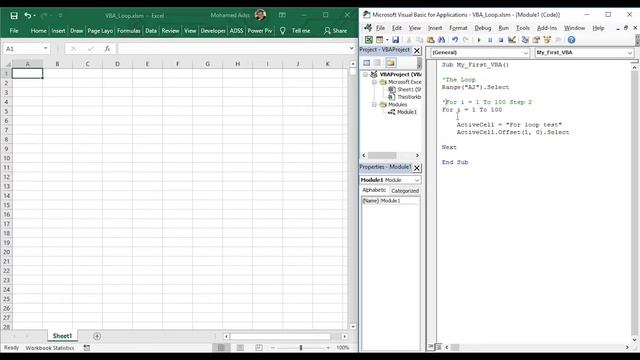Toggle Design Mode in VBA toolbar
The image size is (640, 360).
coord(512,40)
